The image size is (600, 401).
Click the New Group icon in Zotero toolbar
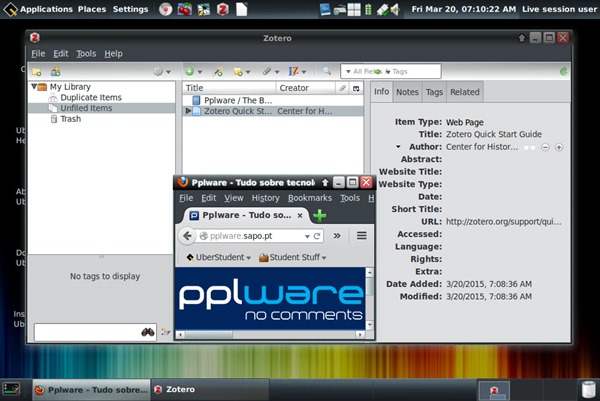[55, 72]
